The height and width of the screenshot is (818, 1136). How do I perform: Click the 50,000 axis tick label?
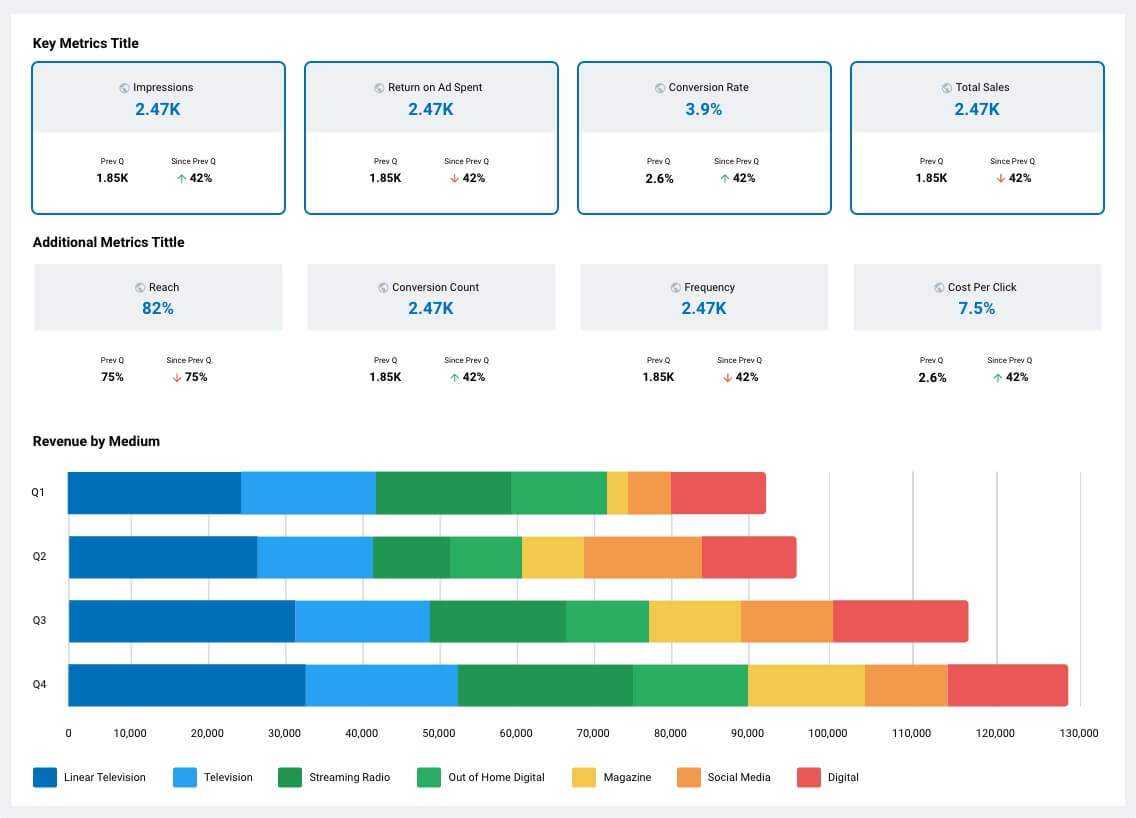(x=438, y=733)
